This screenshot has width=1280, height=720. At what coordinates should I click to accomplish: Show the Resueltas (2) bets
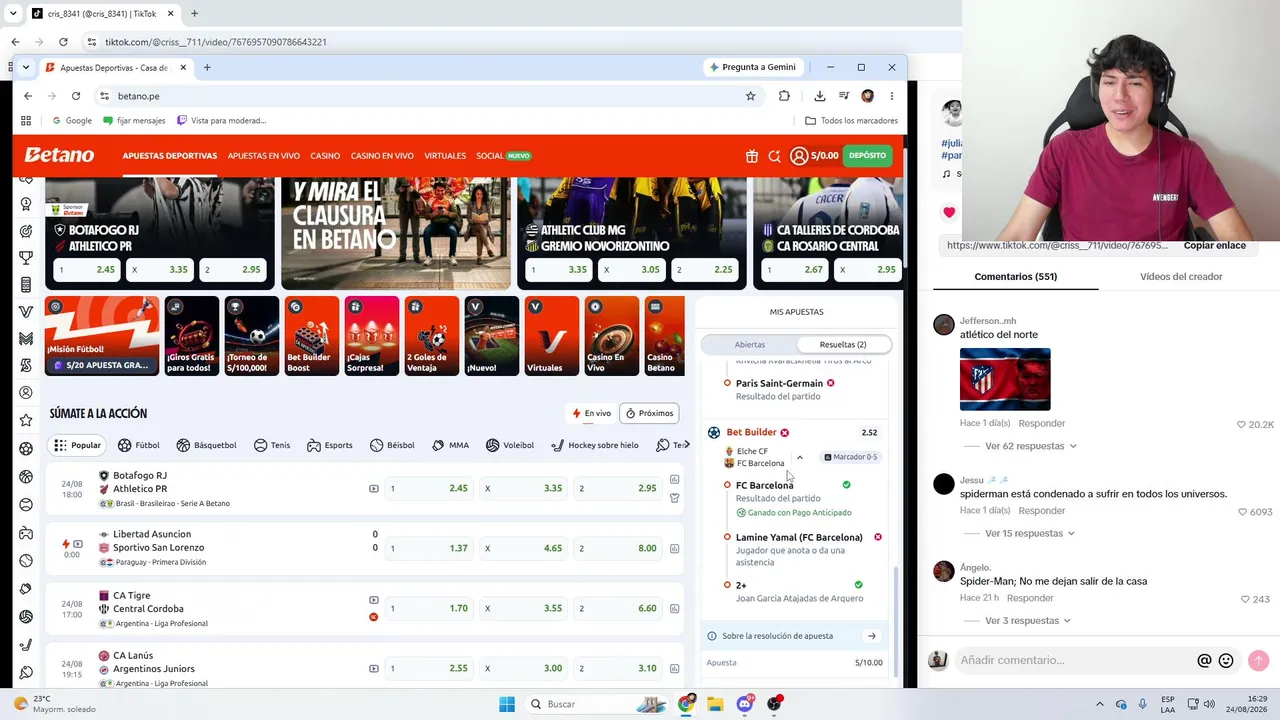pos(843,345)
